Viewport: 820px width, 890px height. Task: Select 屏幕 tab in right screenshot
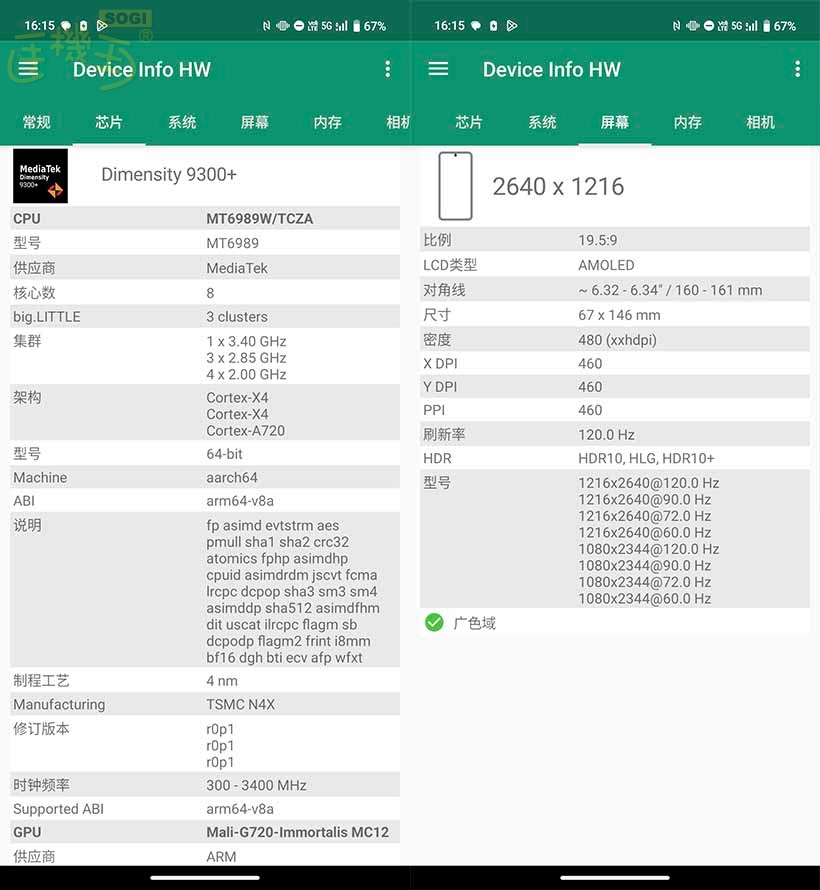[615, 122]
